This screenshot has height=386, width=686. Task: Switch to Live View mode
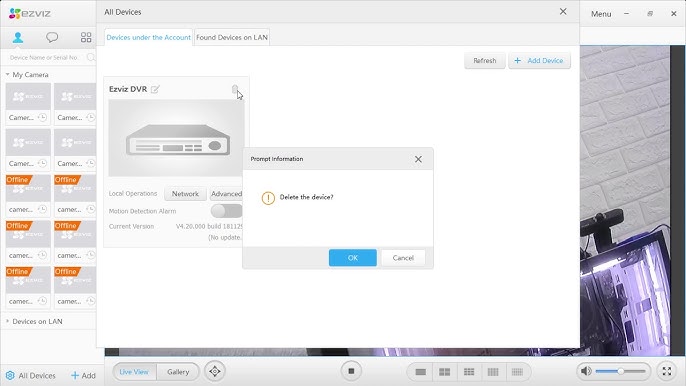(134, 372)
